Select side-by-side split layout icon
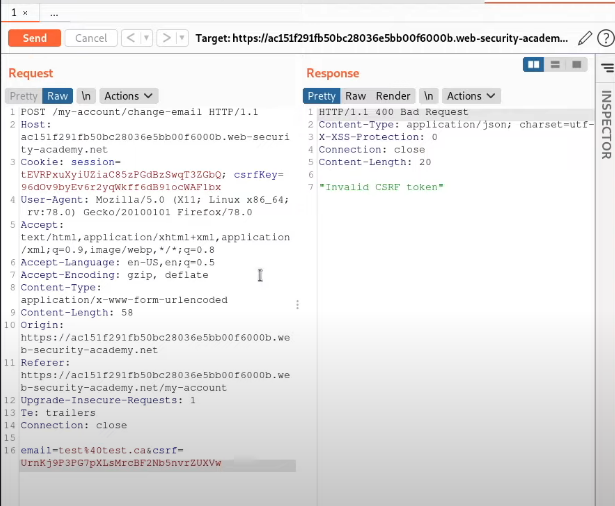The image size is (615, 506). (533, 64)
